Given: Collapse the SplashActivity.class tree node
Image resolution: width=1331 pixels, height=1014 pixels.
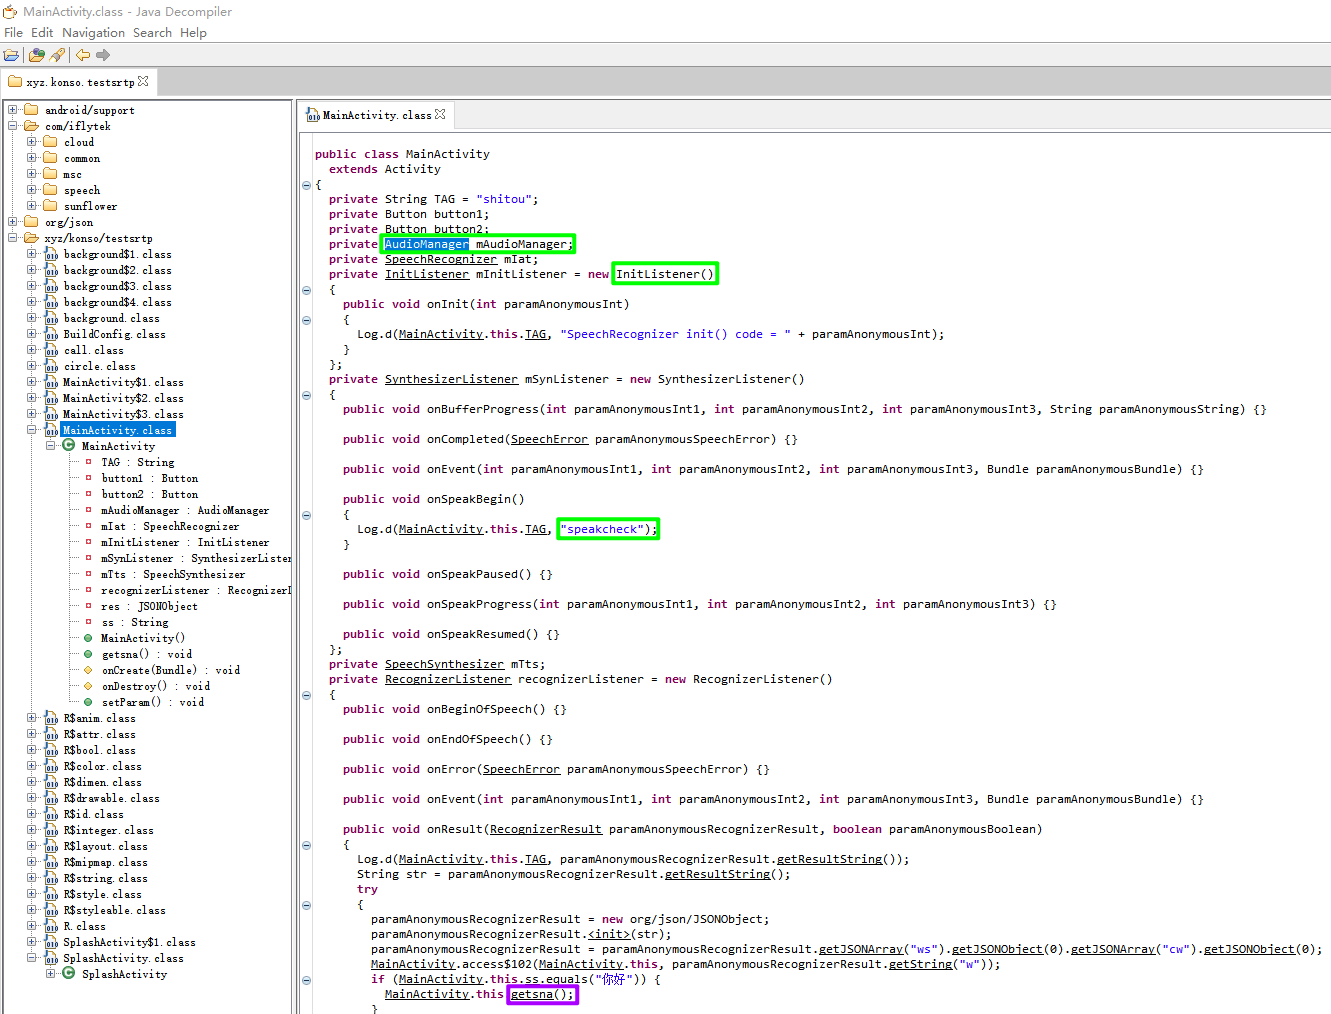Looking at the screenshot, I should 32,958.
